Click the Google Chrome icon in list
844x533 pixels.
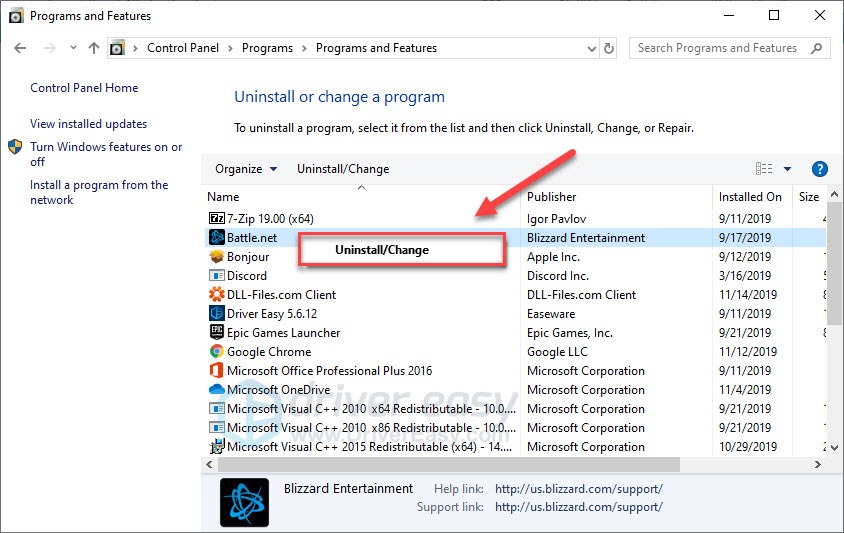click(216, 352)
